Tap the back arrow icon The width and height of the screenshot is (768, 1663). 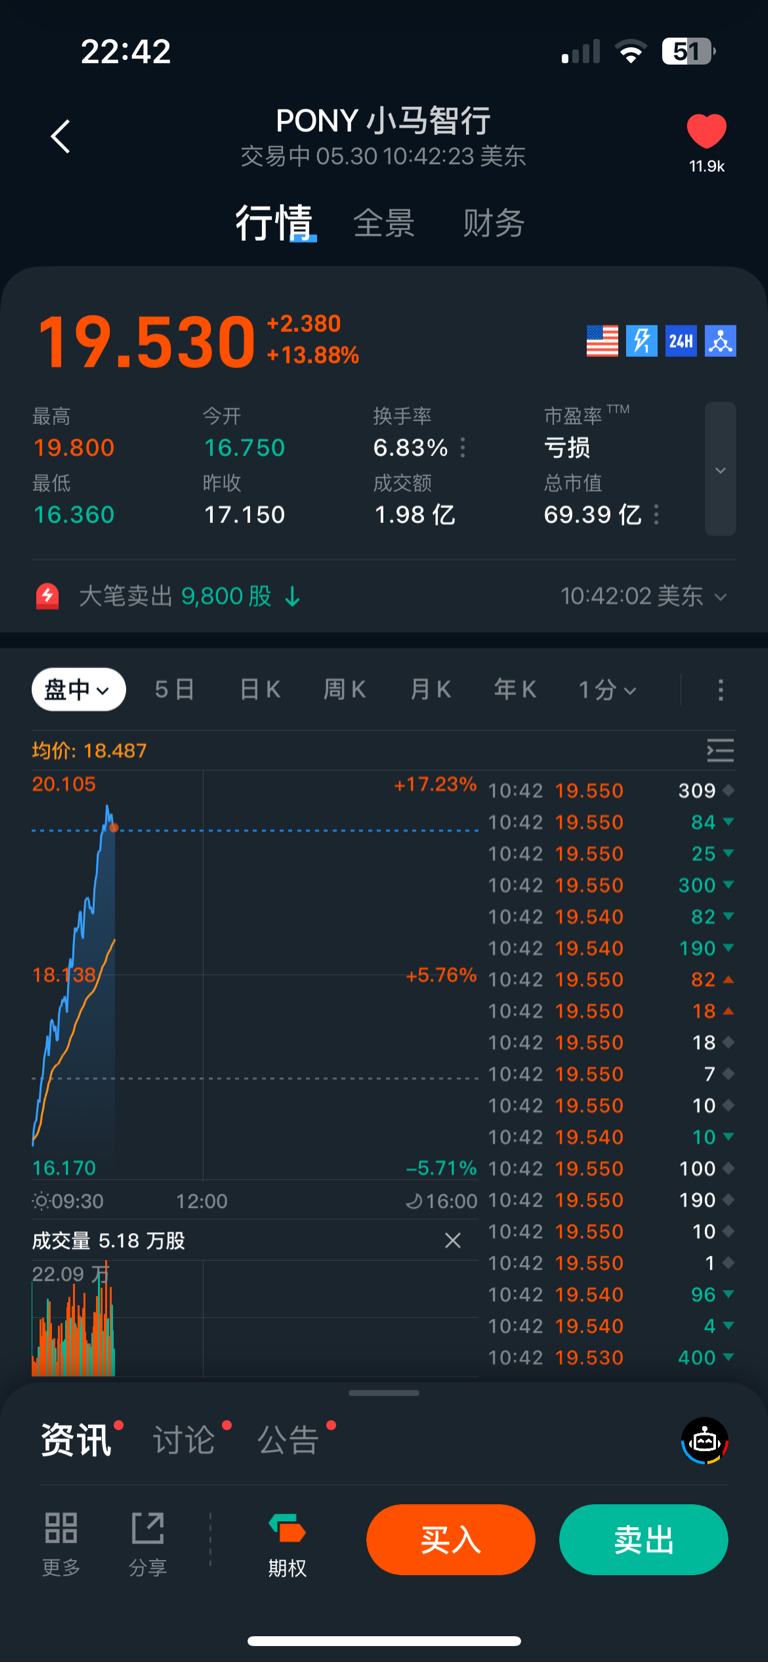(x=61, y=136)
